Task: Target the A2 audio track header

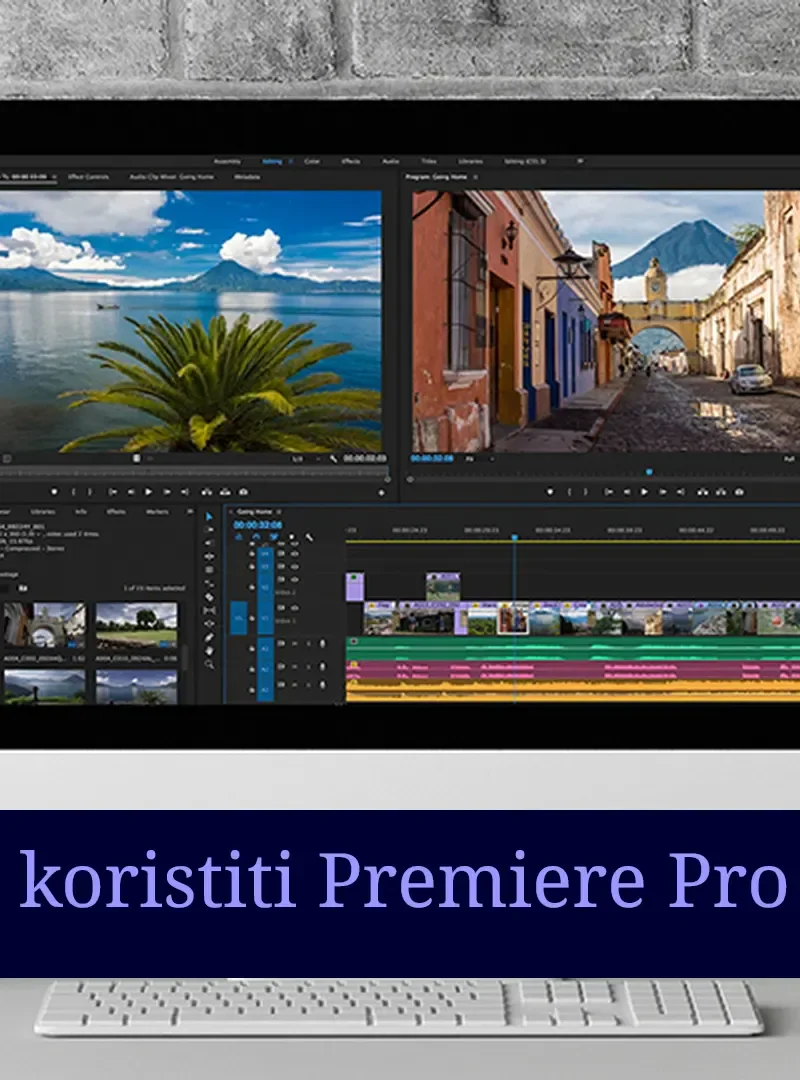Action: pos(265,669)
